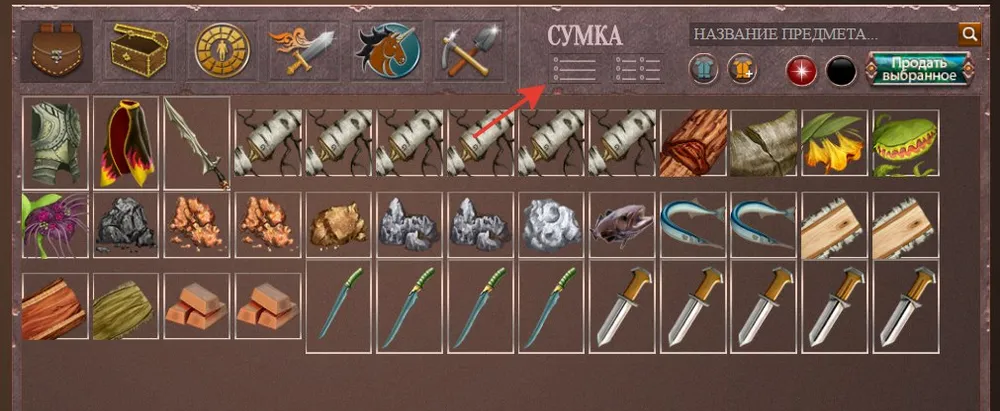Select the flame-trimmed cloak item
The image size is (1000, 411).
126,143
